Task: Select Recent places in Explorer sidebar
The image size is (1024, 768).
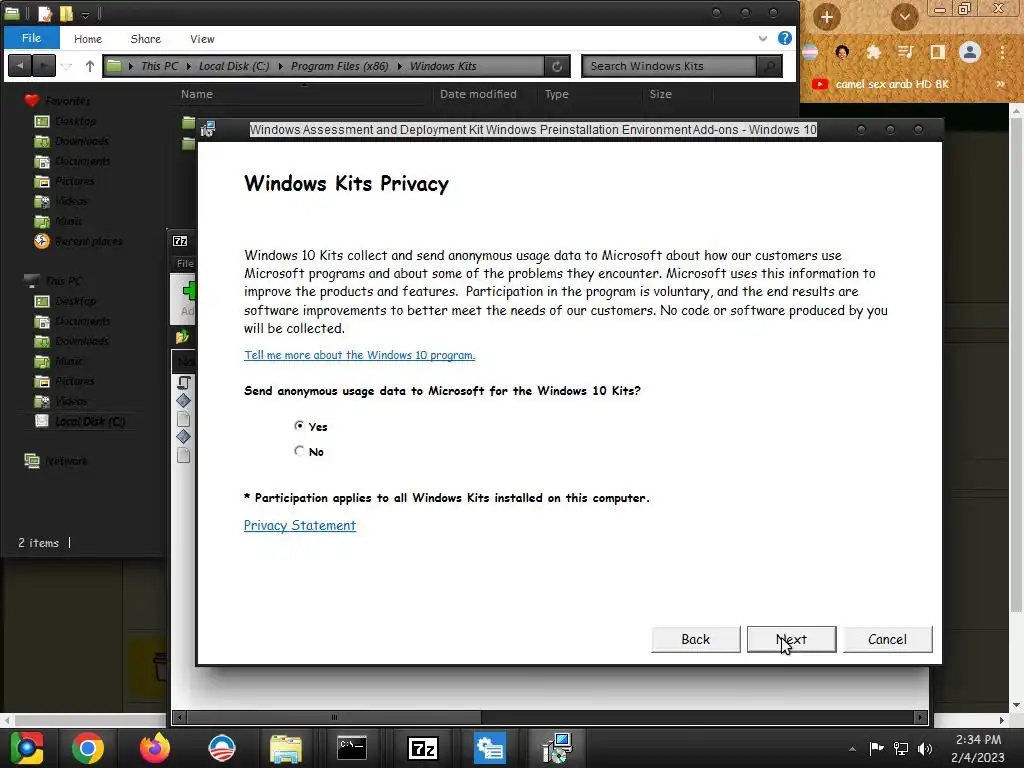Action: point(88,241)
